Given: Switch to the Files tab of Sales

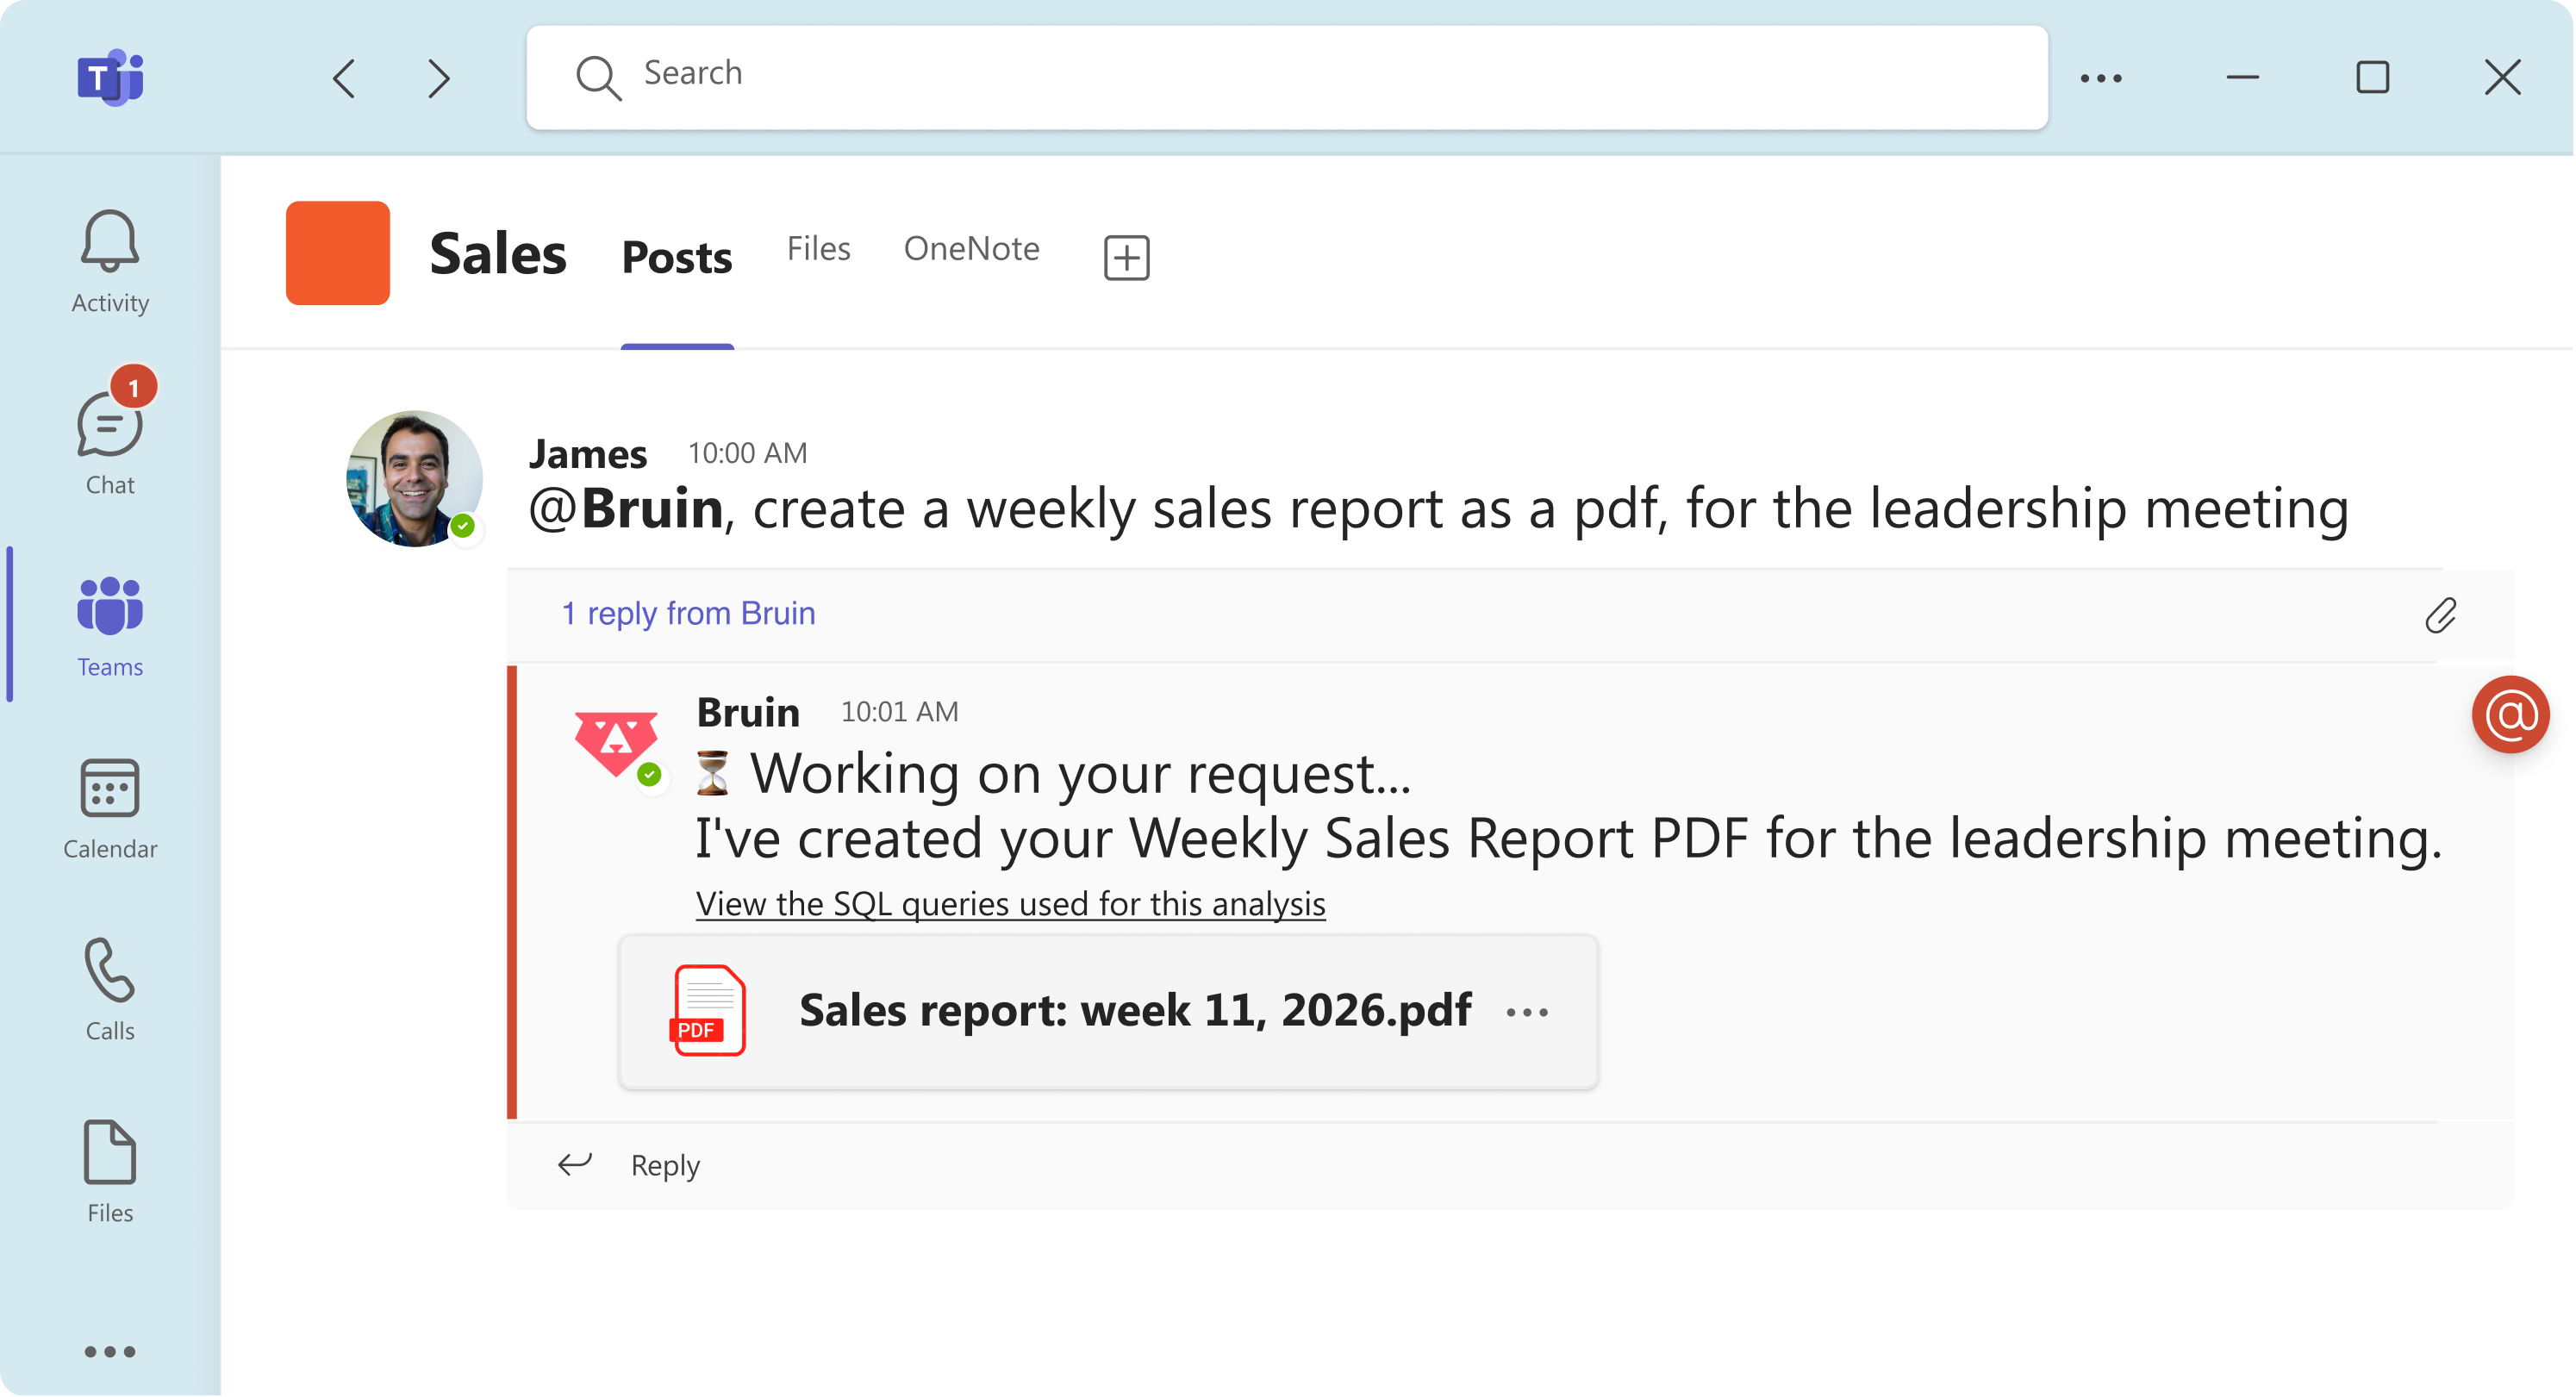Looking at the screenshot, I should click(818, 248).
